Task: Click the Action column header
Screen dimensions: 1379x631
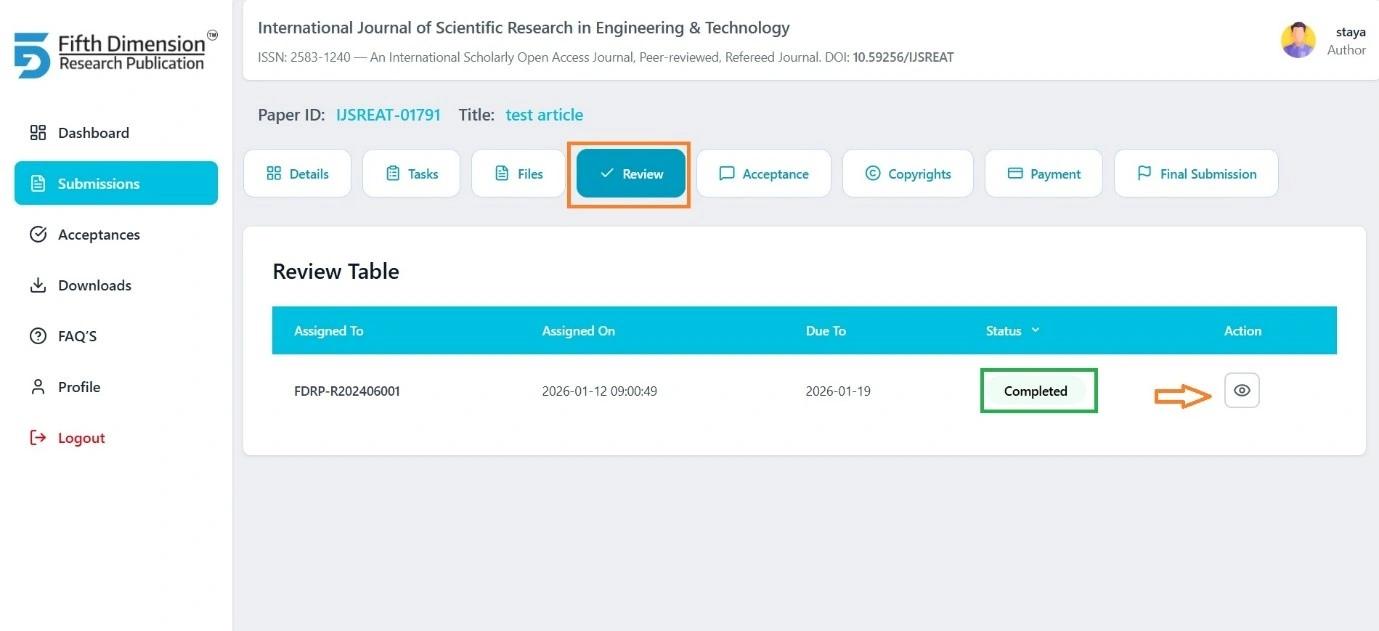Action: (x=1243, y=331)
